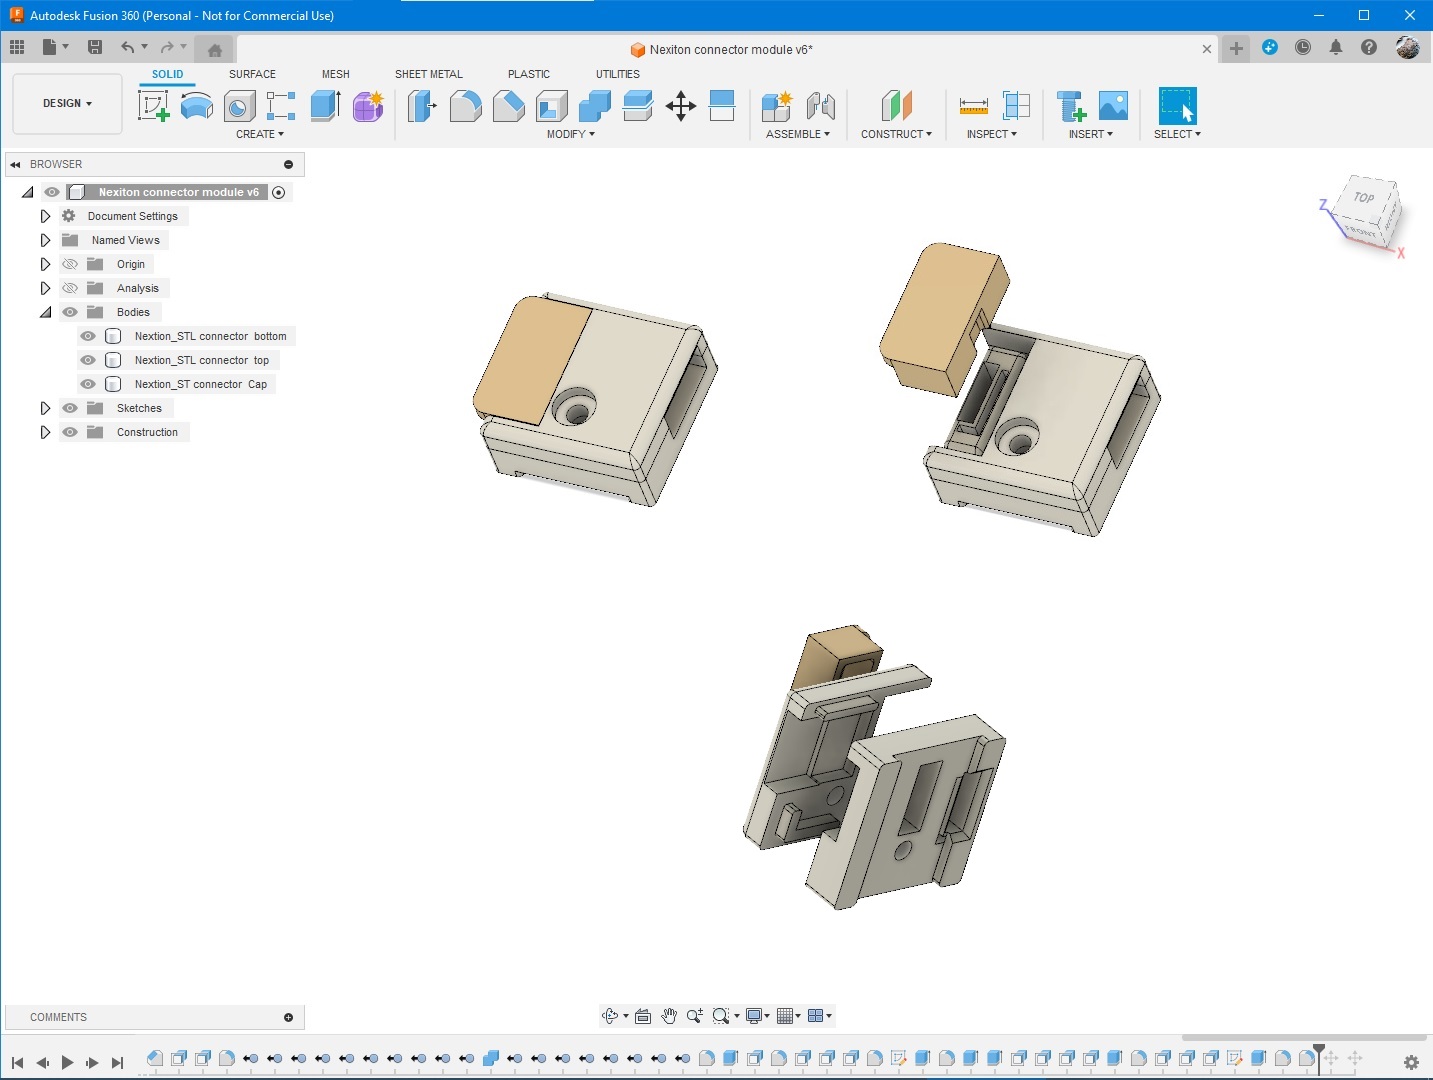Collapse the Browser panel

point(15,163)
